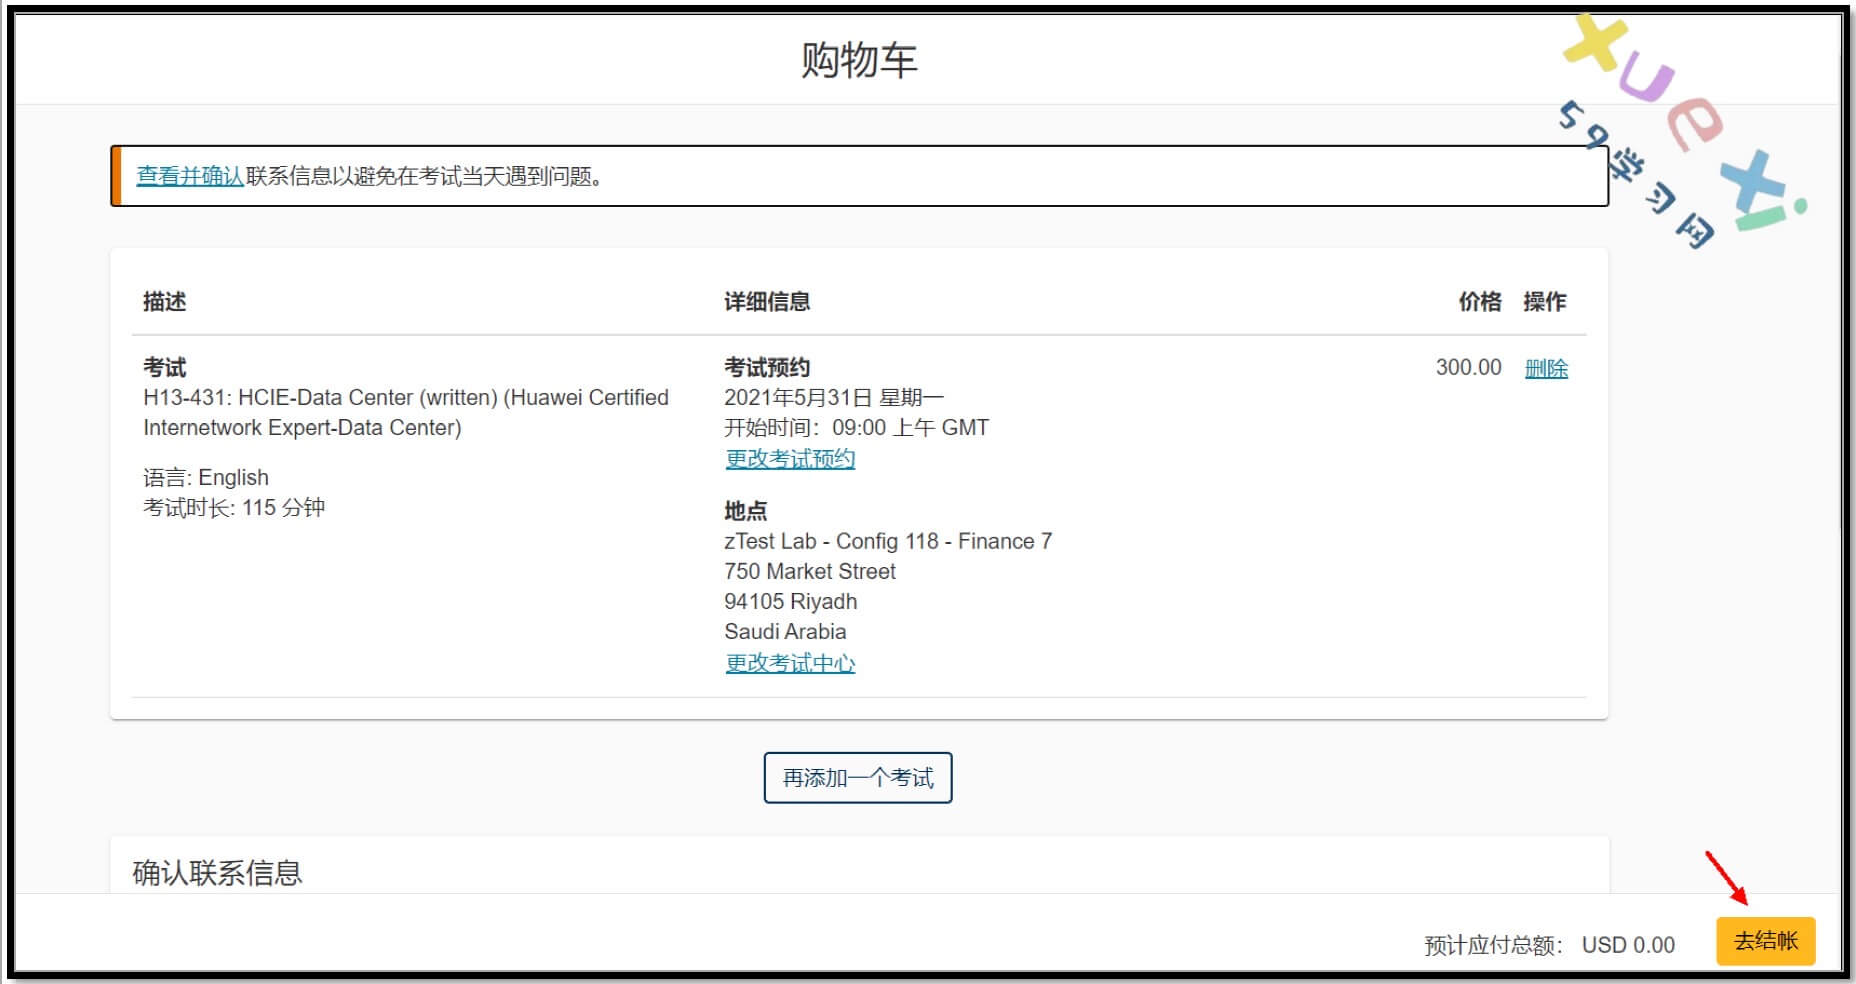Click the 描述 column header
1856x984 pixels.
point(164,301)
